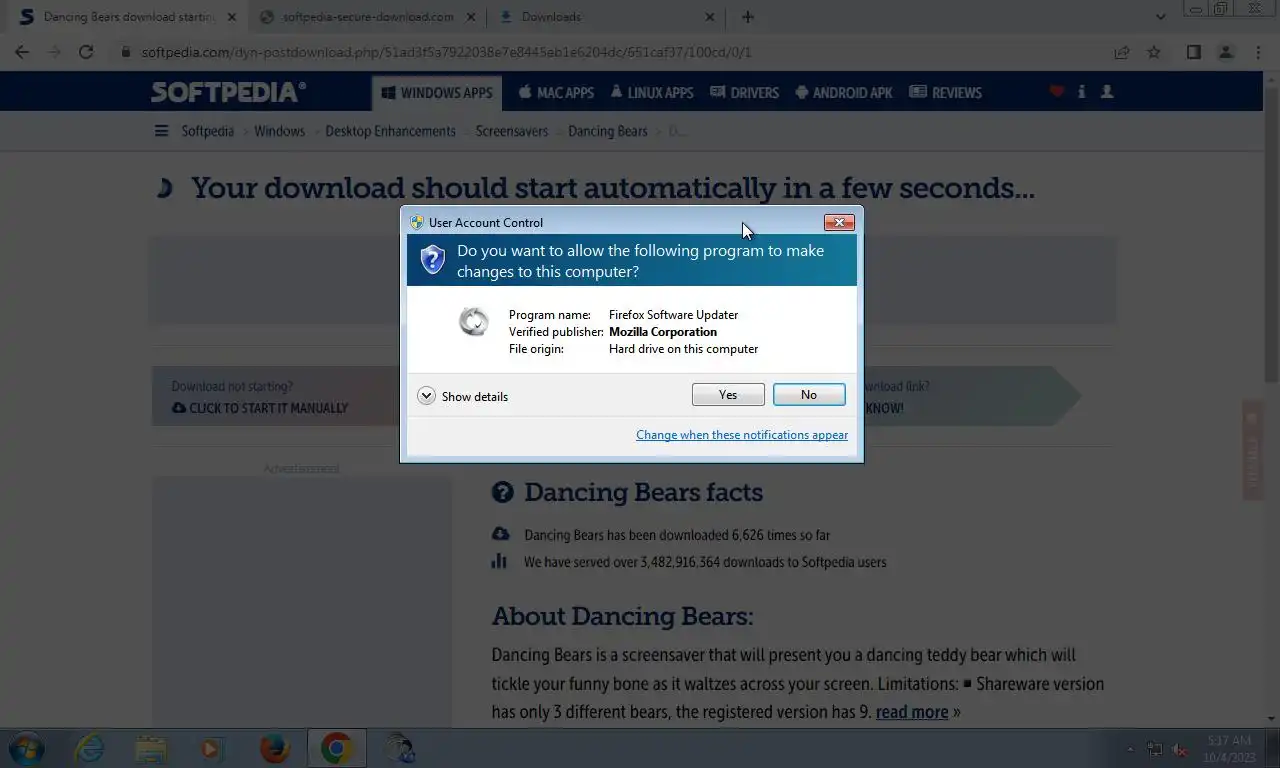Go to Dancing Bears breadcrumb link
1280x768 pixels.
tap(608, 131)
